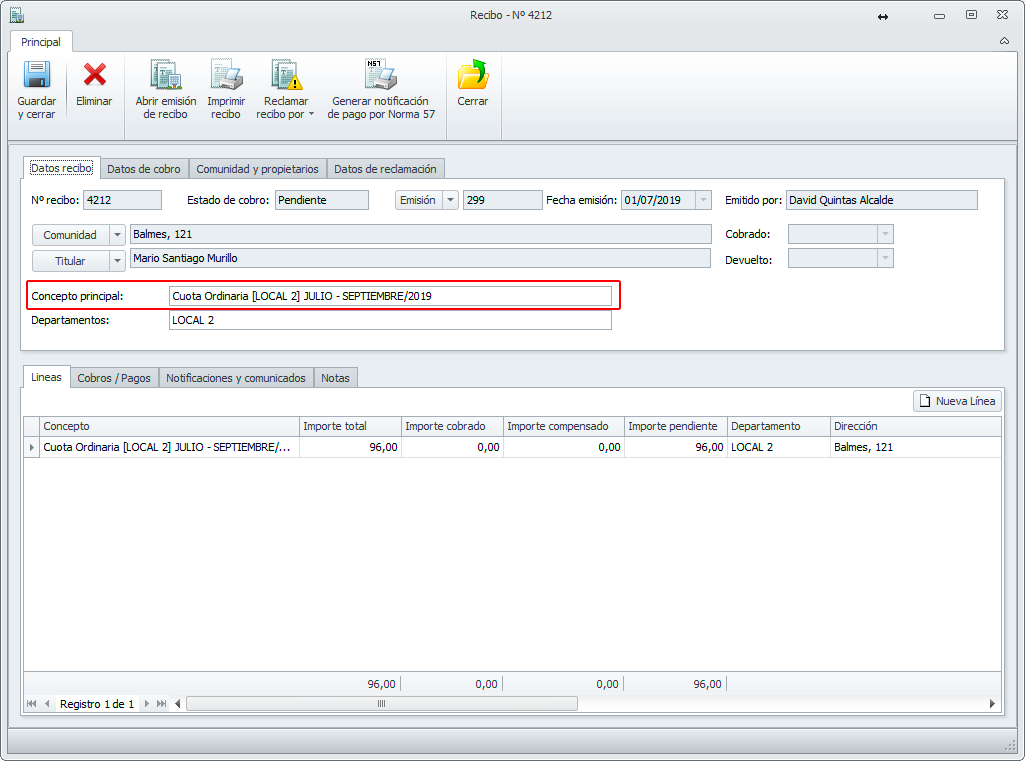Open the Emisión button dropdown arrow
The width and height of the screenshot is (1025, 761).
coord(450,200)
